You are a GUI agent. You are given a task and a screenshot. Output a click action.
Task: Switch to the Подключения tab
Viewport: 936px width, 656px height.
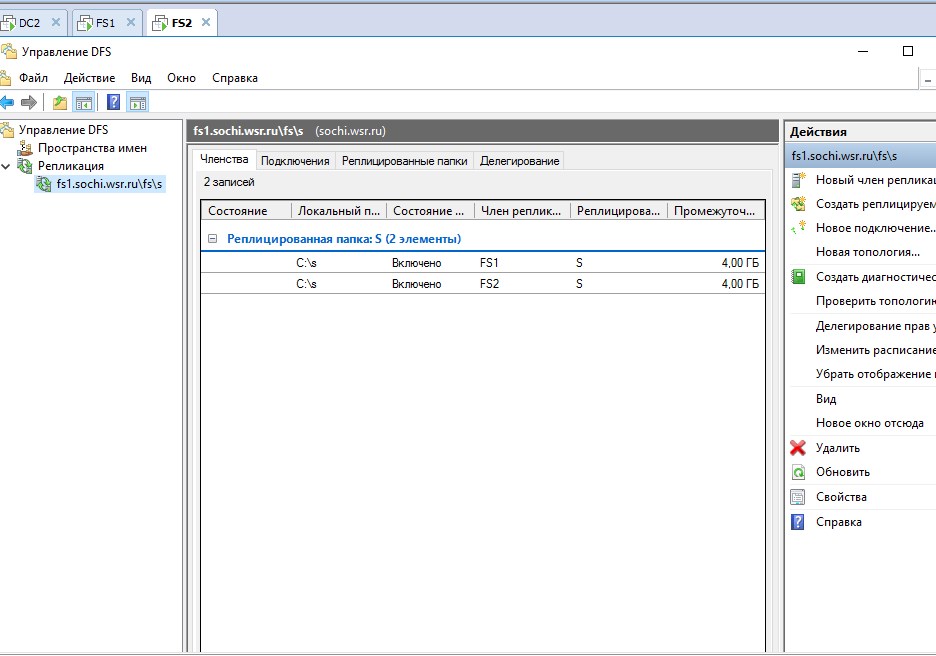pyautogui.click(x=295, y=161)
